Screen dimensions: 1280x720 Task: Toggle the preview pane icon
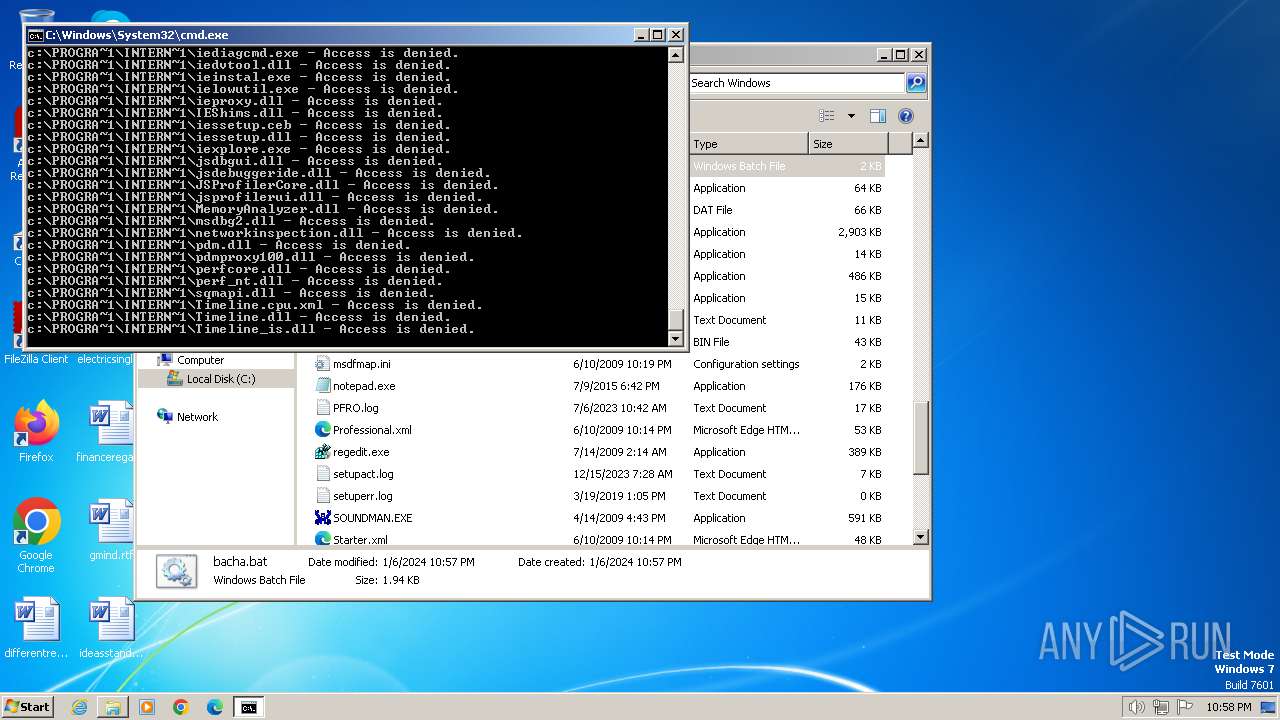(878, 116)
